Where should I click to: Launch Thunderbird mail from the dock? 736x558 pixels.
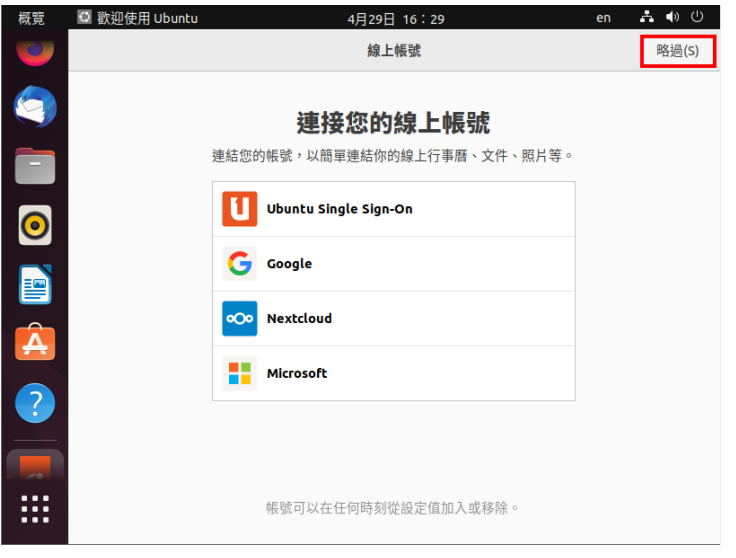pos(35,107)
